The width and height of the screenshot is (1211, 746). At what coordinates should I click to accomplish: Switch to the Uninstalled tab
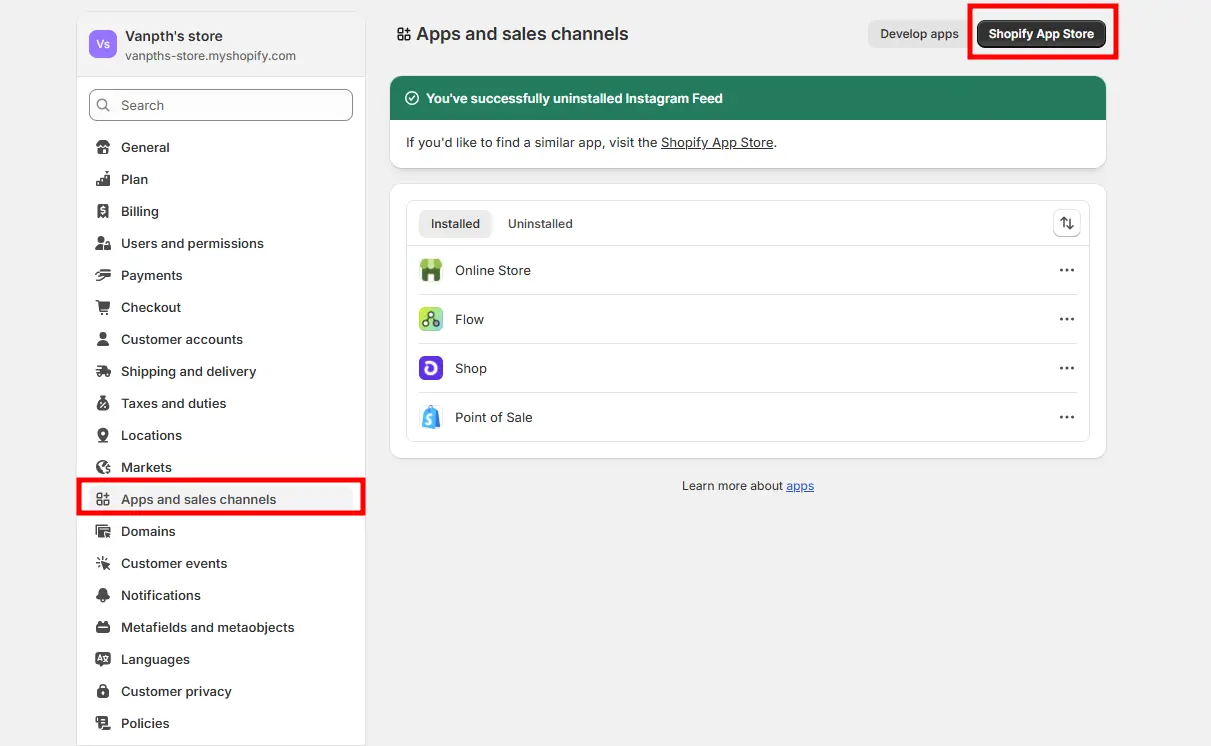[540, 224]
